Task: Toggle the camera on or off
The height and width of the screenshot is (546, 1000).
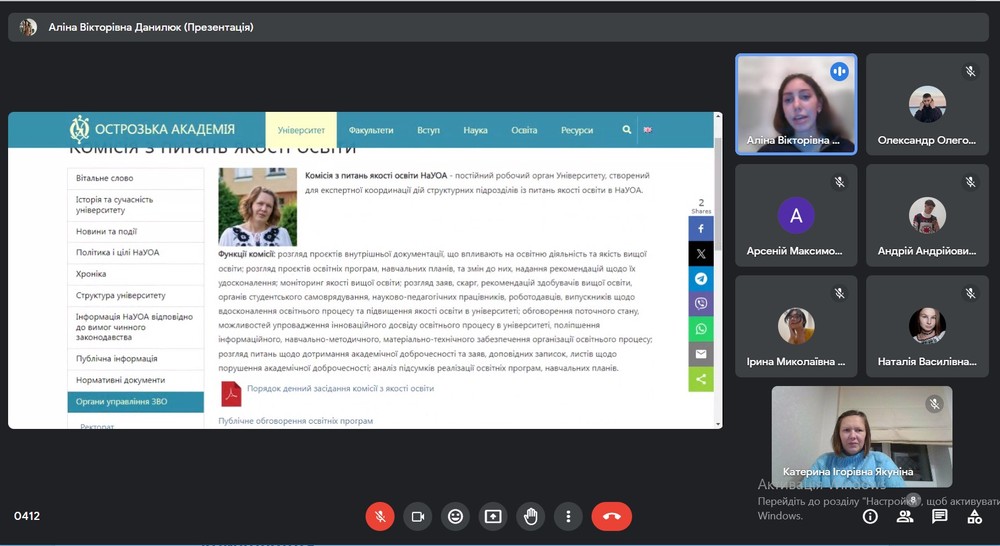Action: pos(417,516)
